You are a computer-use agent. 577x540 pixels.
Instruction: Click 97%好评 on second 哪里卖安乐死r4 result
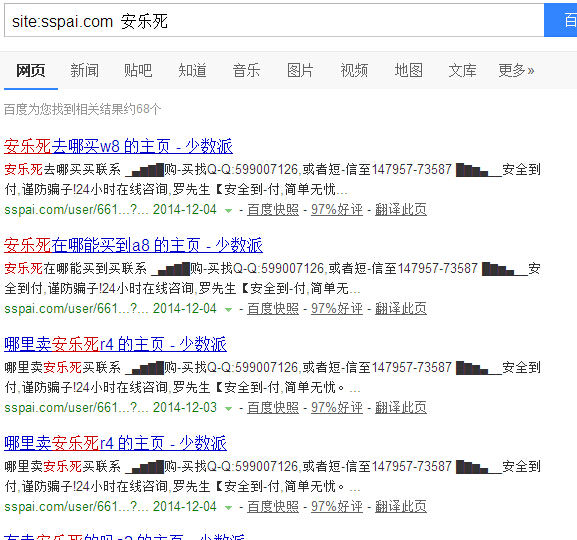(337, 507)
